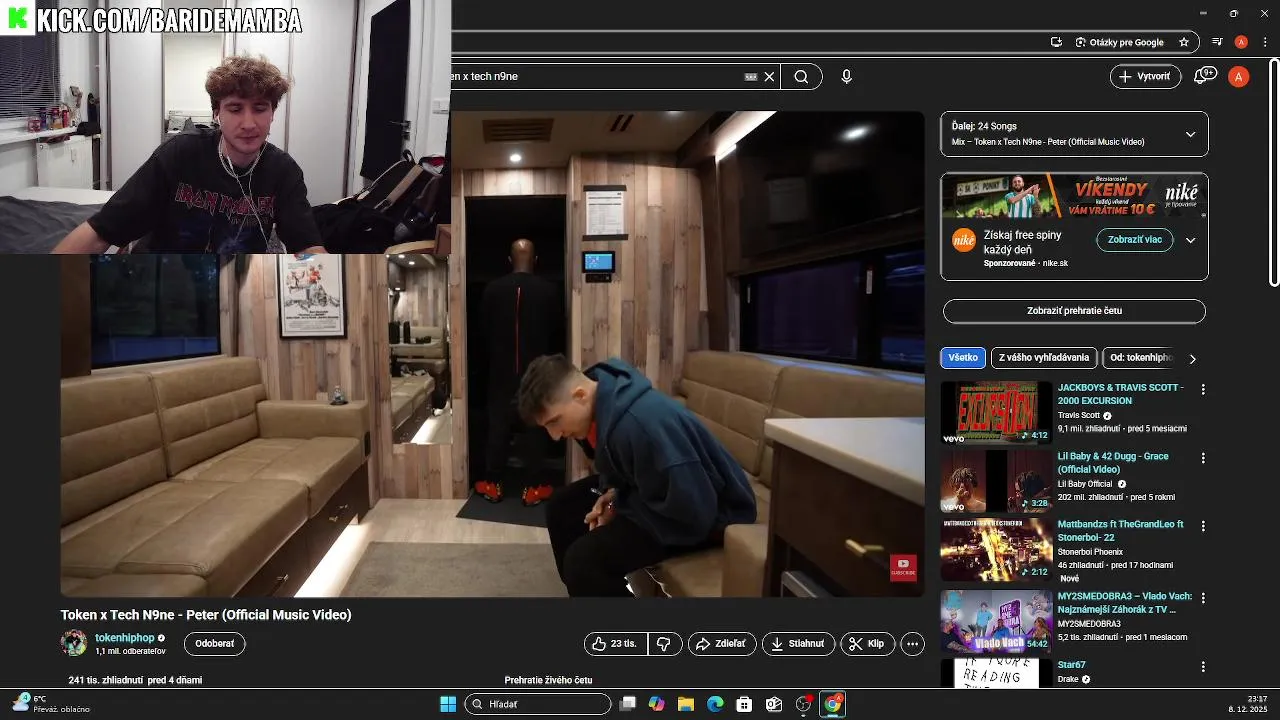
Task: Open the Chrome three-dot menu
Action: (x=1265, y=42)
